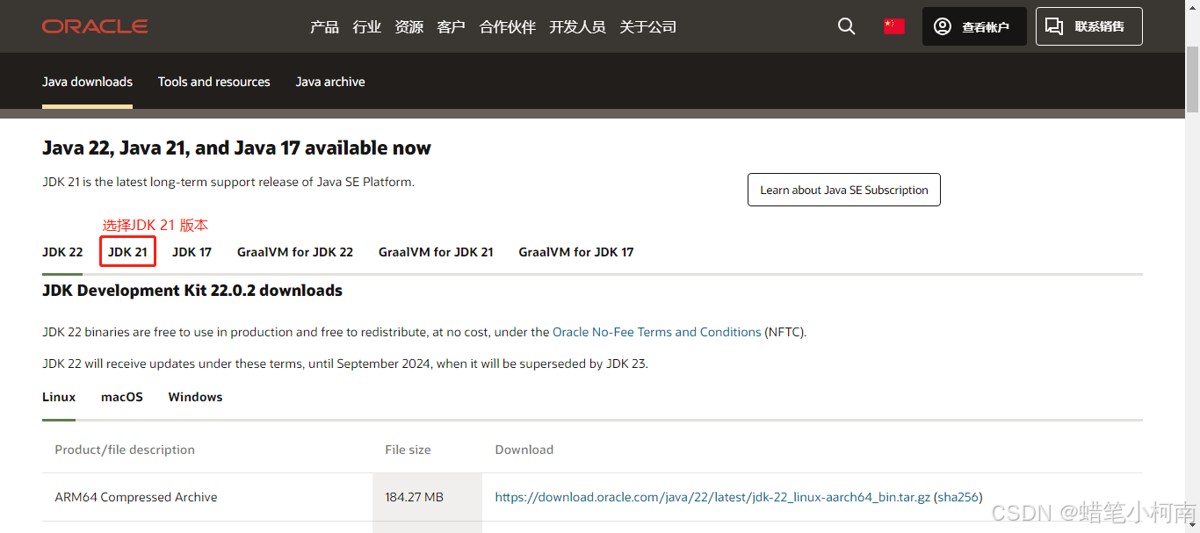The height and width of the screenshot is (533, 1200).
Task: Select the JDK 22 tab
Action: coord(62,252)
